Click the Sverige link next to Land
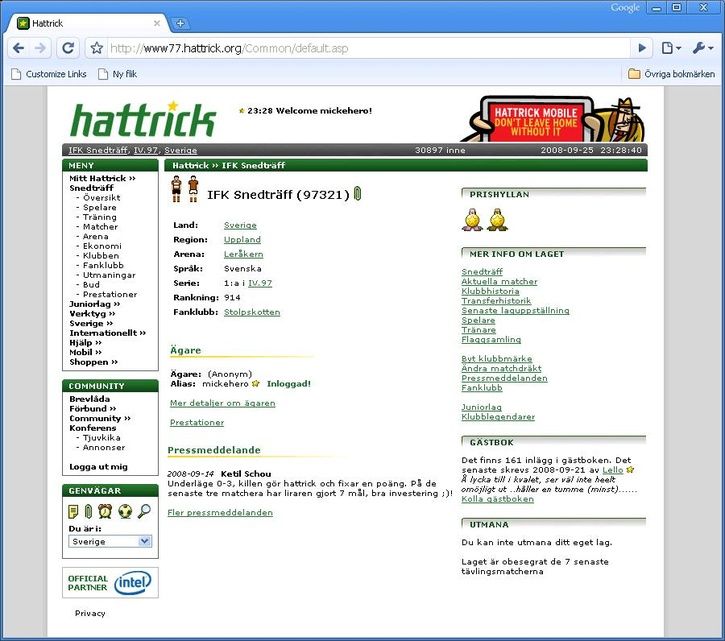725x641 pixels. tap(240, 225)
